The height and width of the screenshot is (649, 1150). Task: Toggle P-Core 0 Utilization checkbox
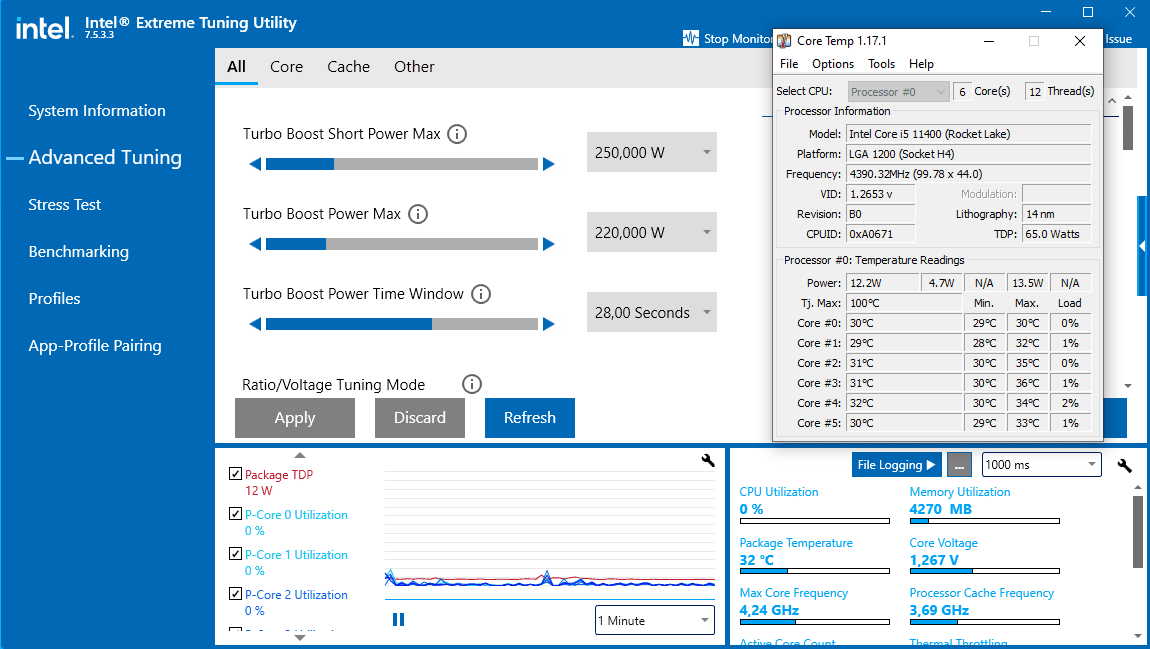(x=235, y=514)
